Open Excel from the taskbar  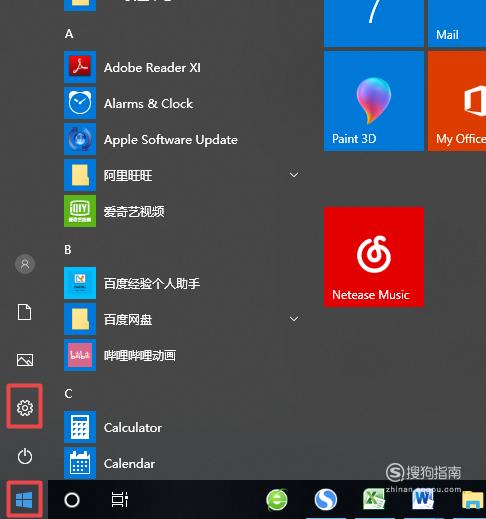(374, 500)
